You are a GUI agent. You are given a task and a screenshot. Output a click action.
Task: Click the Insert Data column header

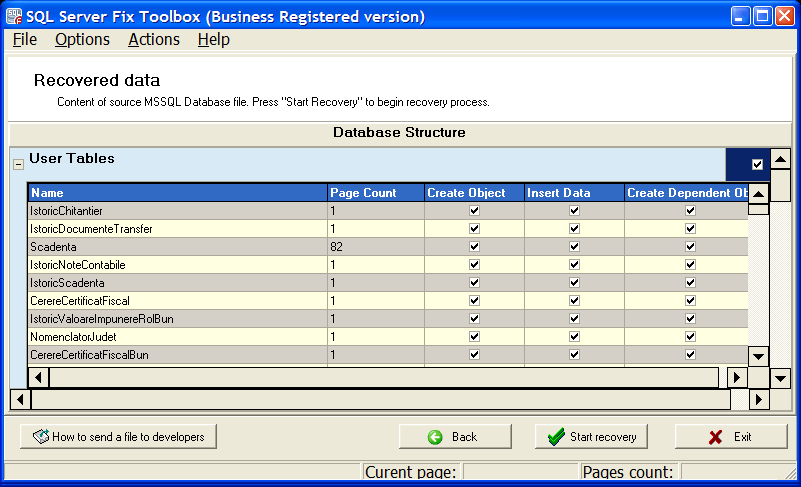click(x=574, y=193)
